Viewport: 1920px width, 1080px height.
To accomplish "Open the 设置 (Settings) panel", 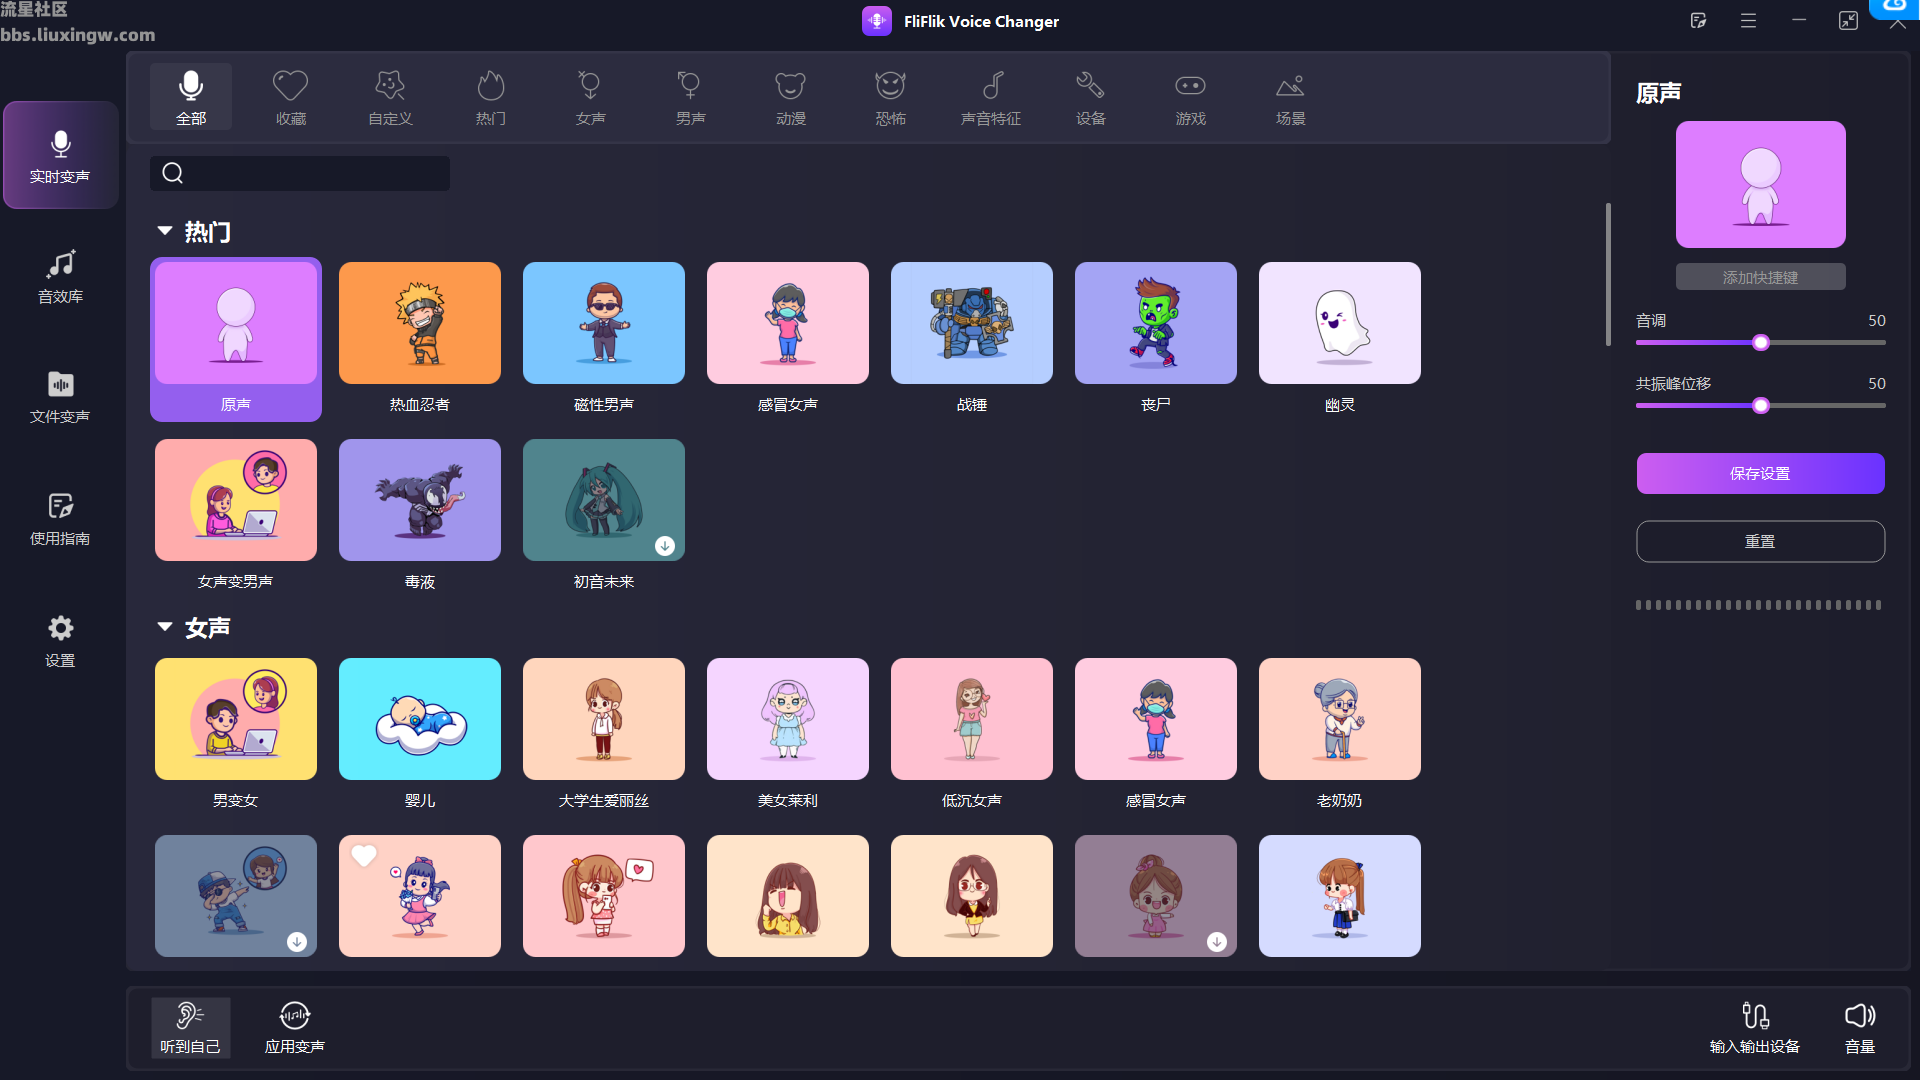I will pos(58,640).
